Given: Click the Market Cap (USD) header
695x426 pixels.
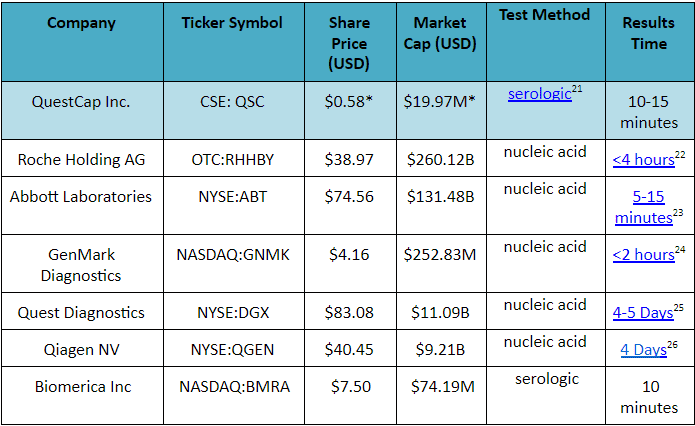Looking at the screenshot, I should tap(441, 42).
